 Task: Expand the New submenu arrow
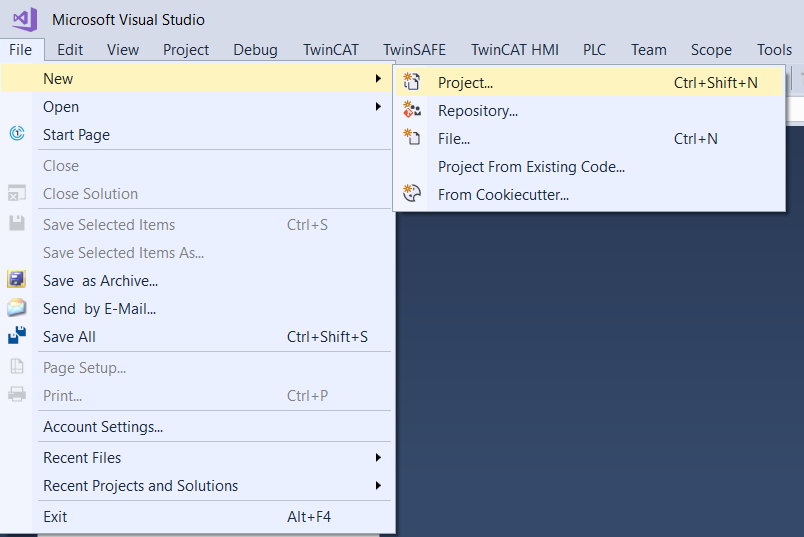(378, 78)
